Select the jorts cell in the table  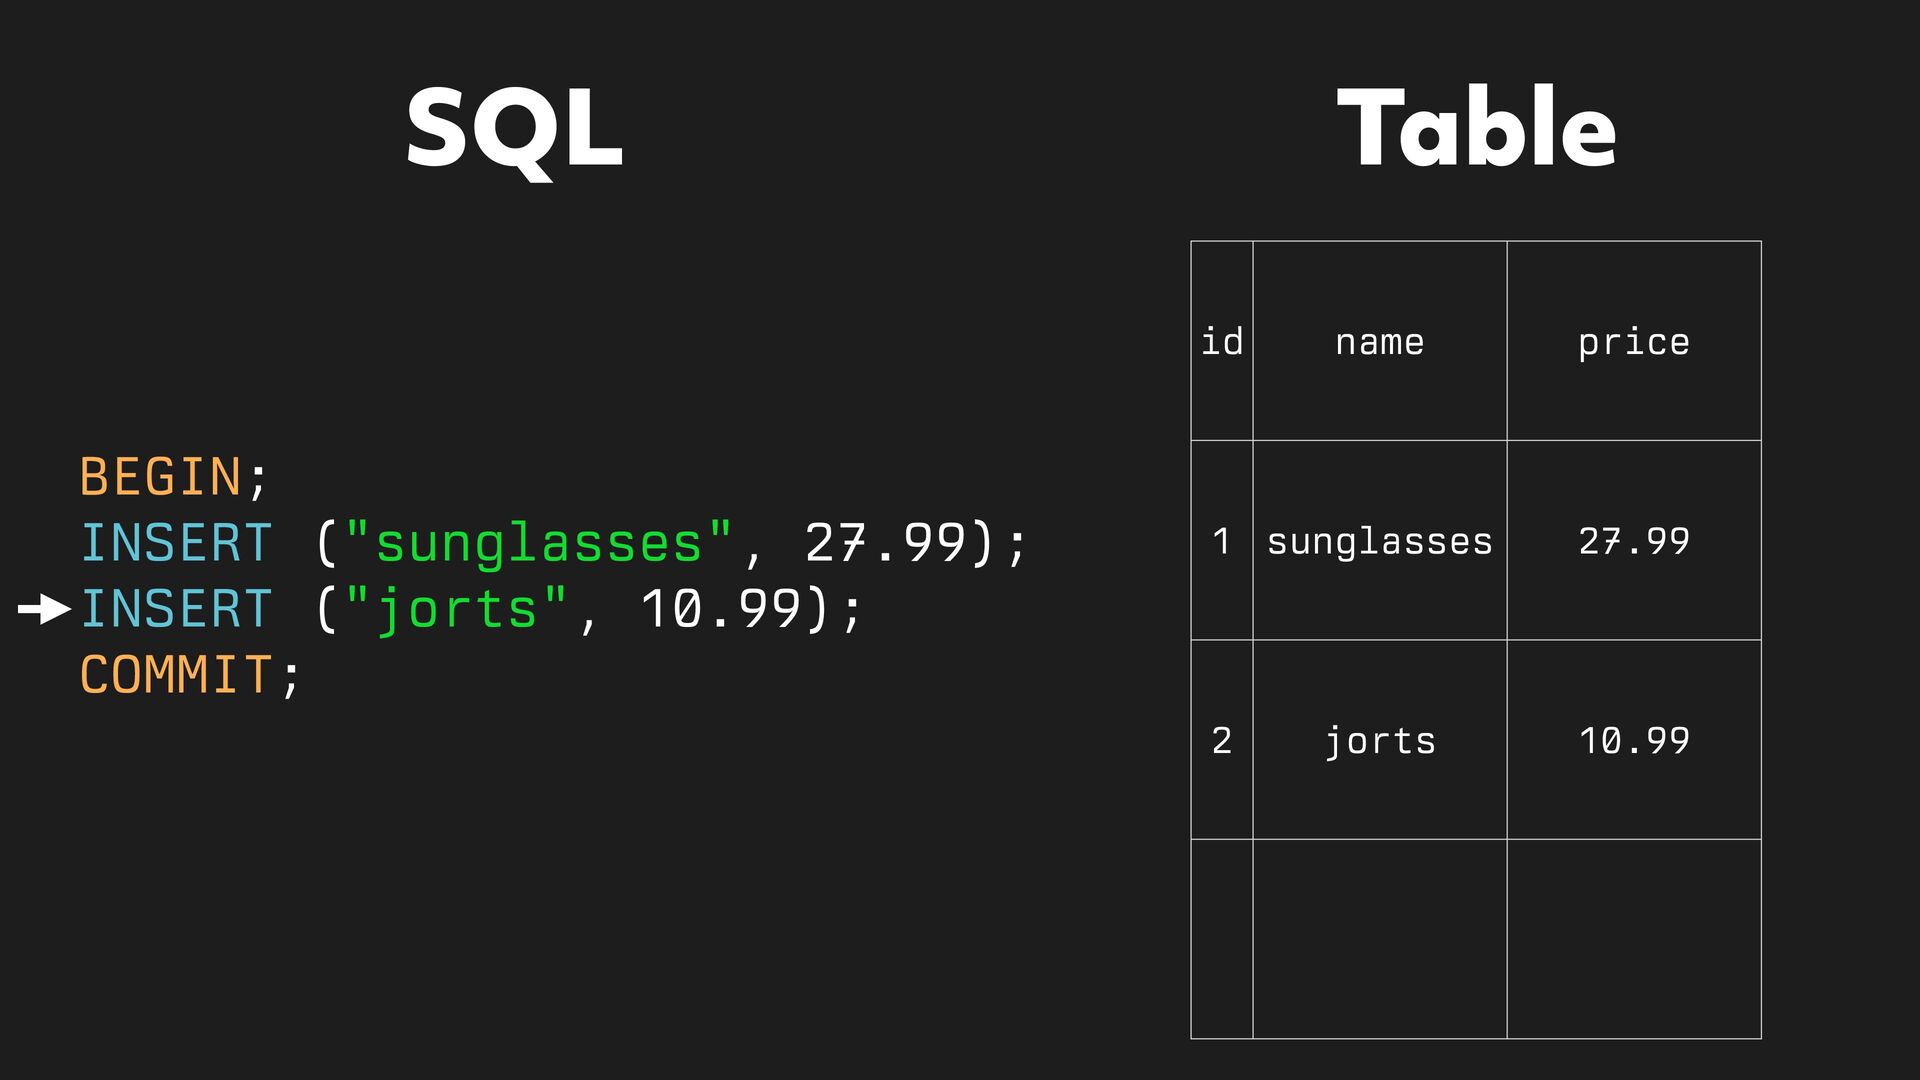[1379, 741]
